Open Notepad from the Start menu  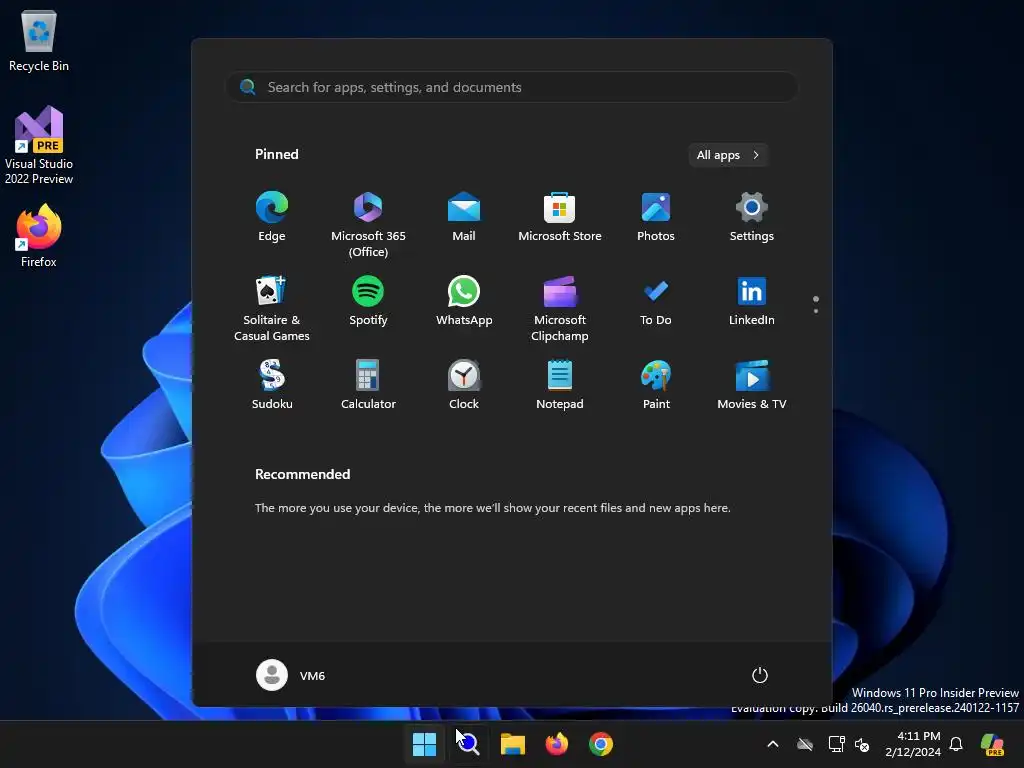click(x=560, y=385)
